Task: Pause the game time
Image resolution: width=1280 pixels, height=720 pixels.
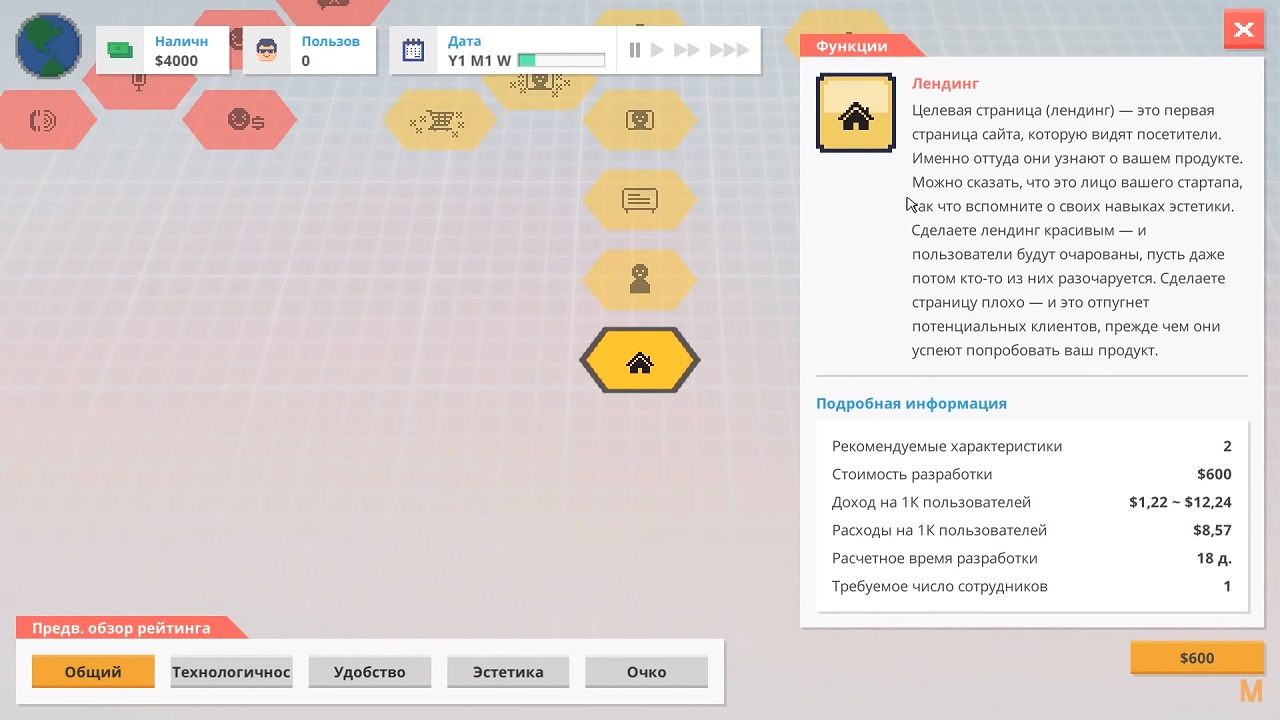Action: 635,50
